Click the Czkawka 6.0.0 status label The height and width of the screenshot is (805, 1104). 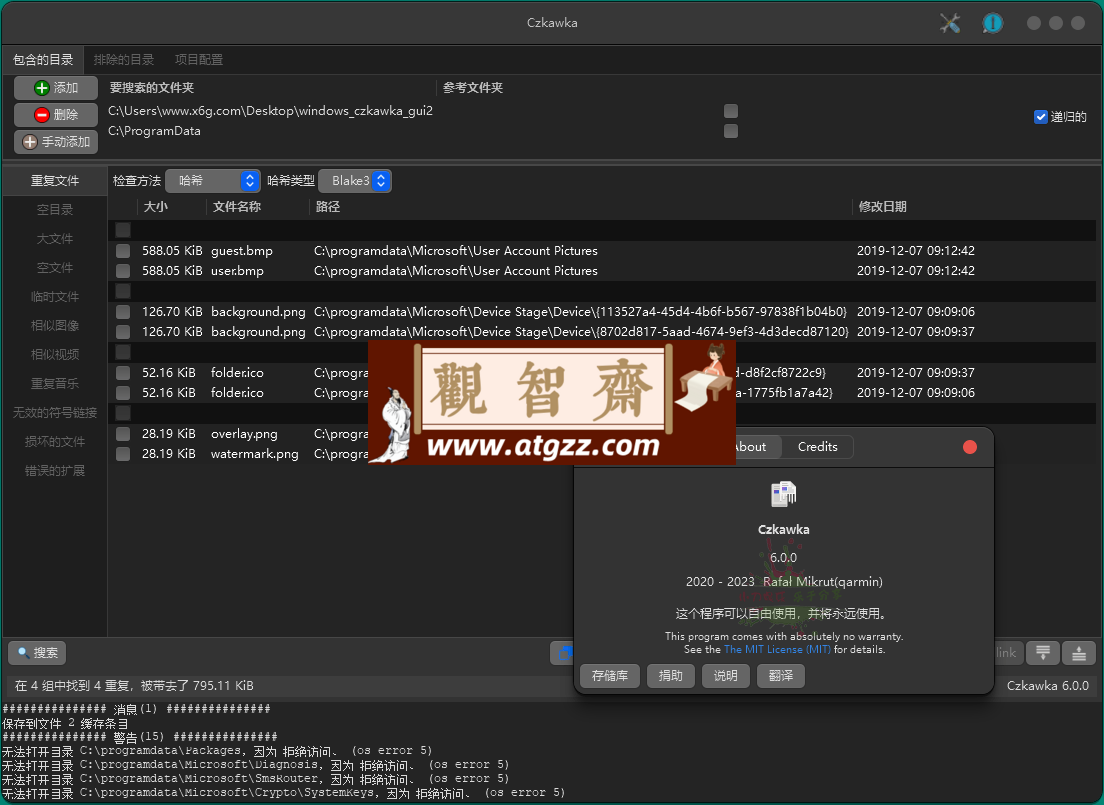pyautogui.click(x=1048, y=686)
